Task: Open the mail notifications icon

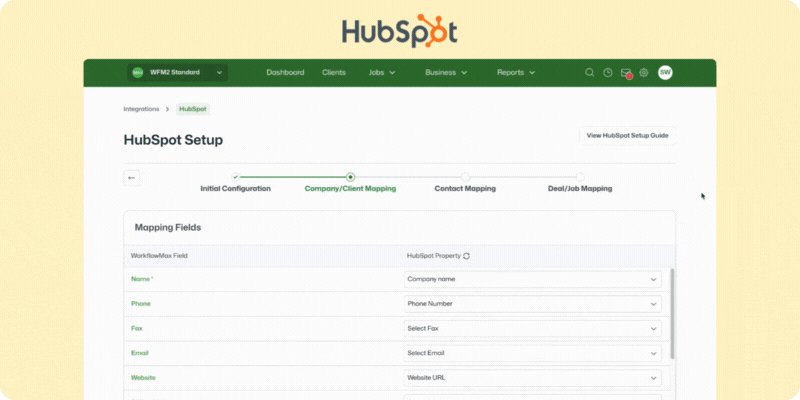Action: 626,73
